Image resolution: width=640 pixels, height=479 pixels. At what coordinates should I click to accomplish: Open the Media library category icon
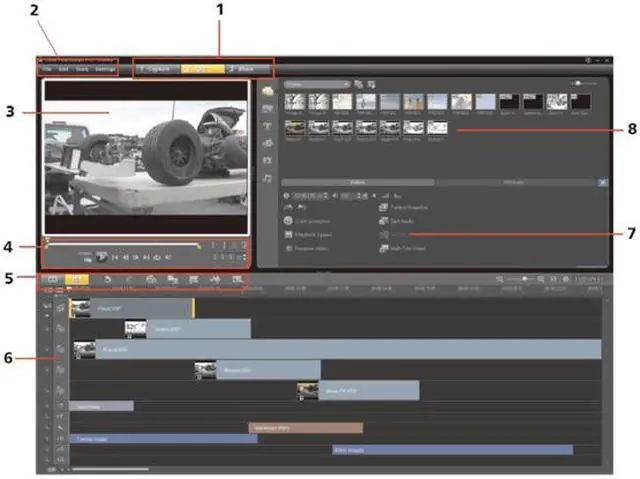click(268, 91)
